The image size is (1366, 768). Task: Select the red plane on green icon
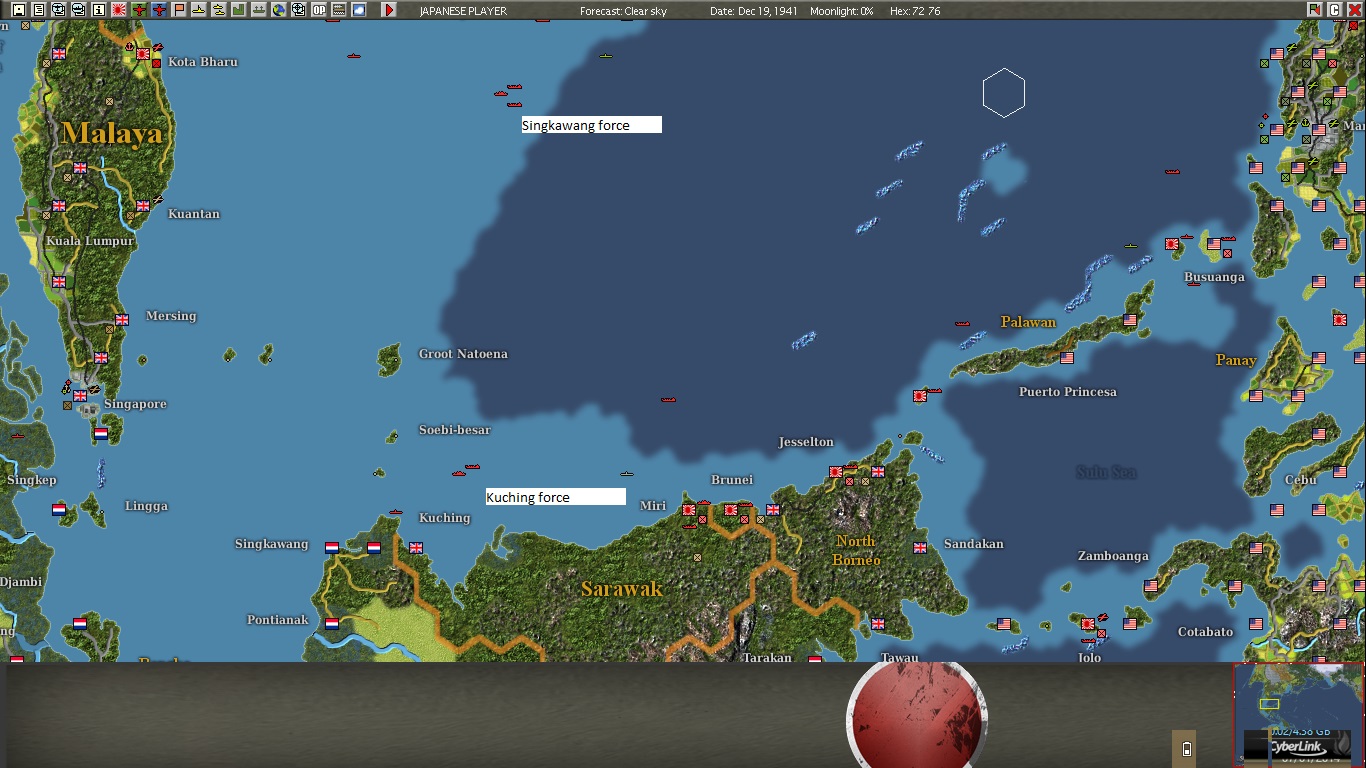139,10
